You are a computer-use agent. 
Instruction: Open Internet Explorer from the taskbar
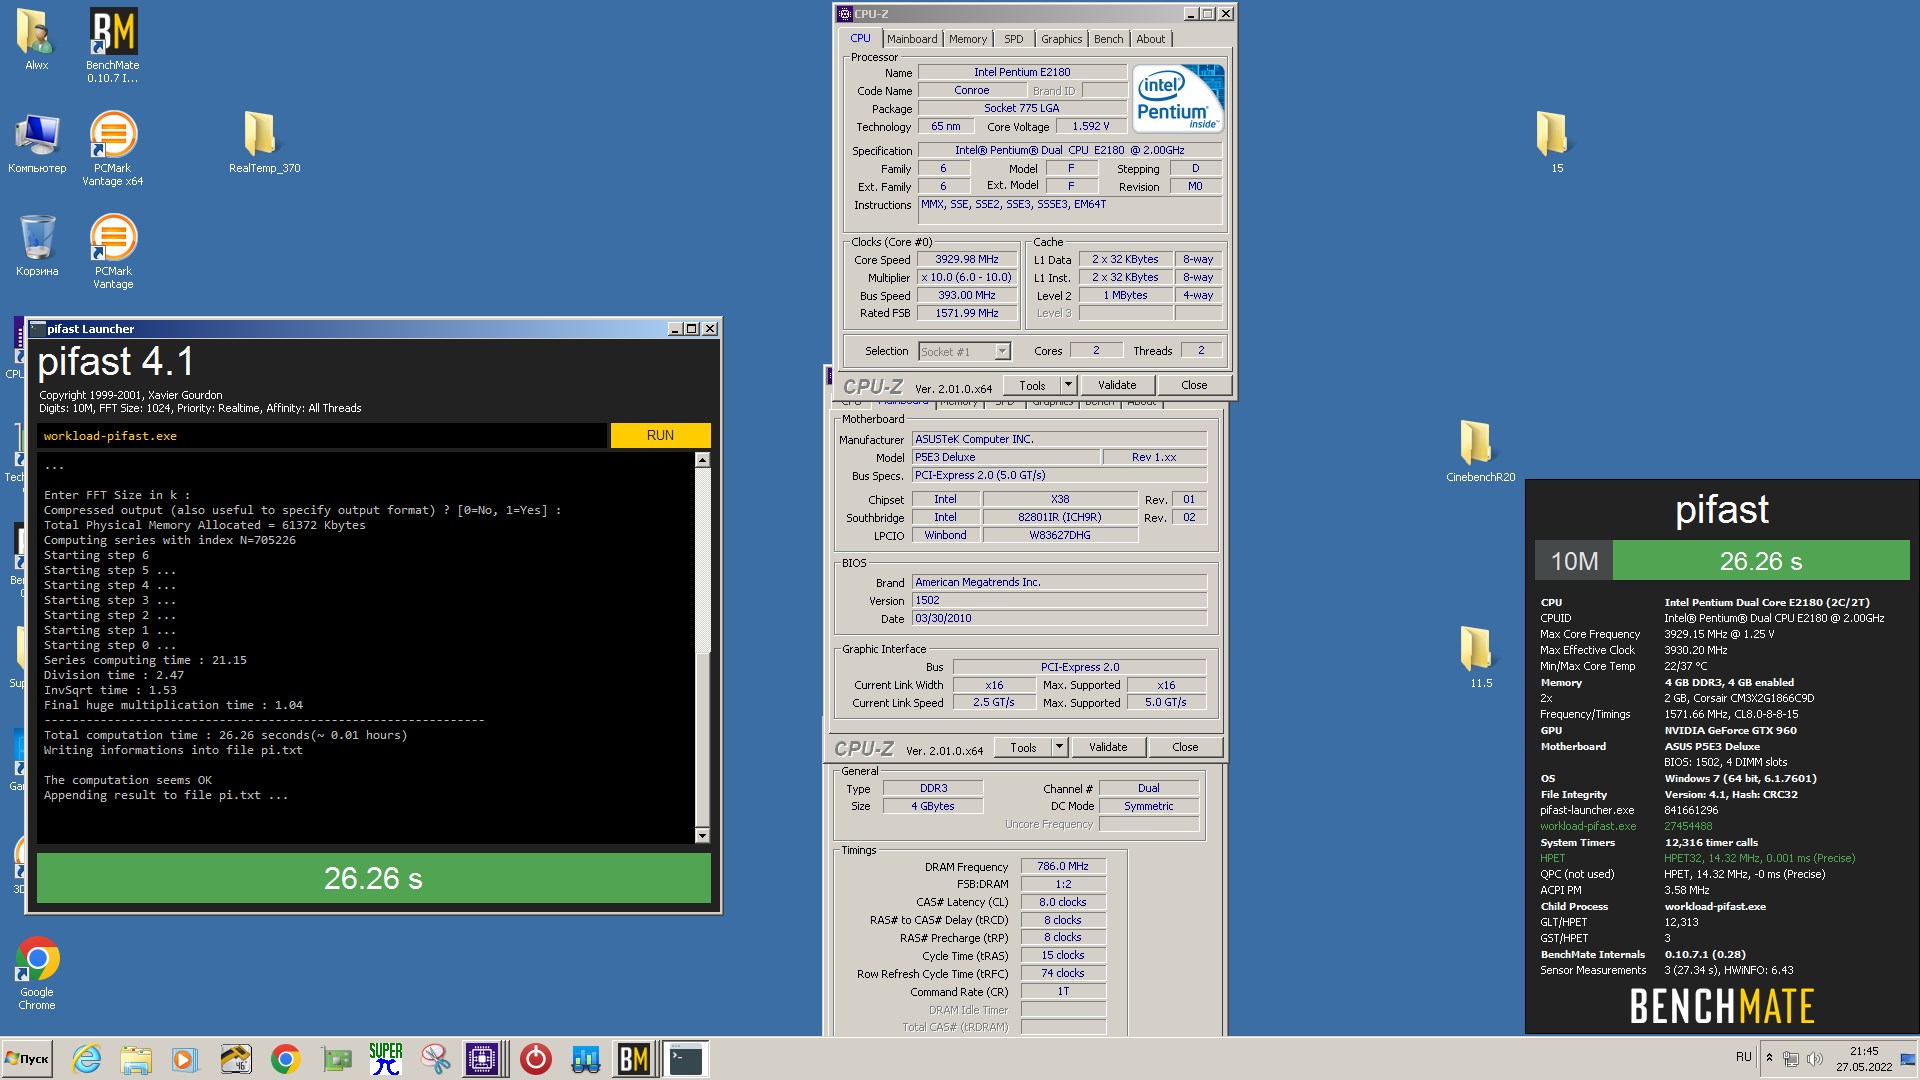(87, 1059)
